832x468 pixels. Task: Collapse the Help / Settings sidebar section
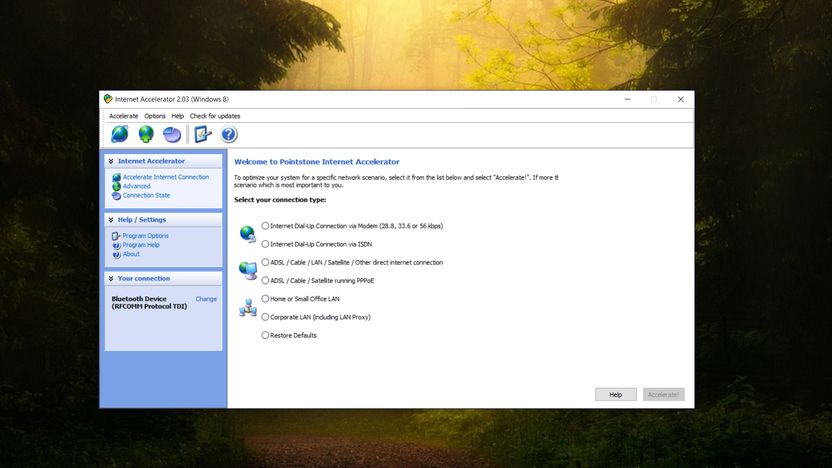pos(111,220)
